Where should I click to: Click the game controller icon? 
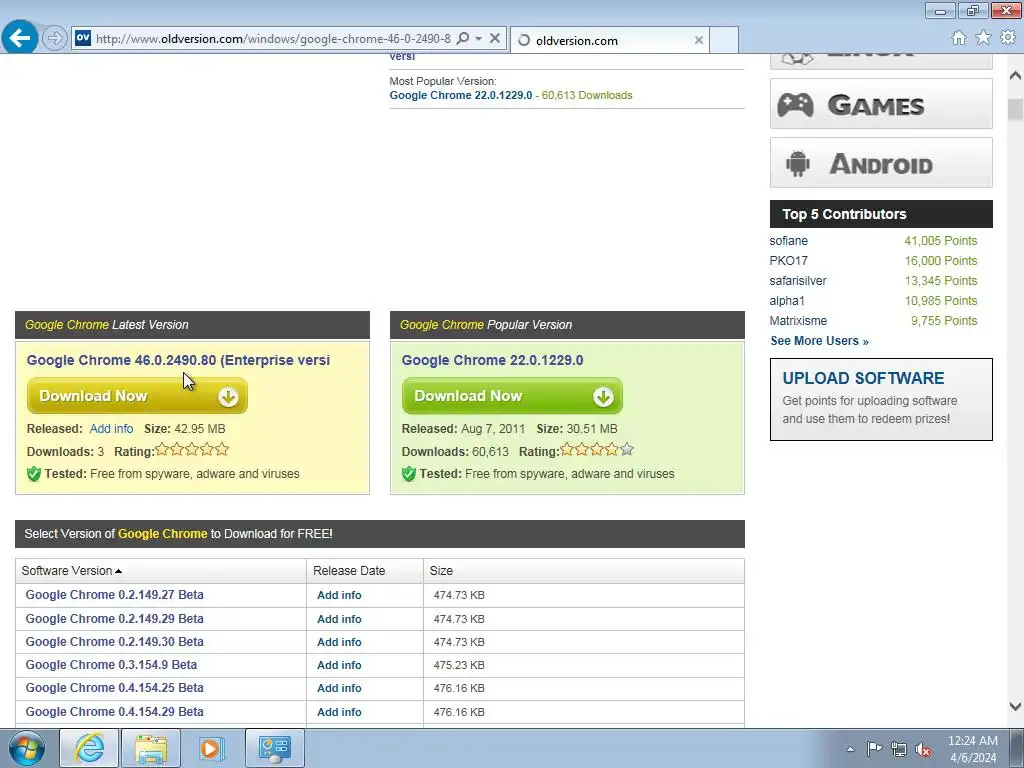[795, 104]
